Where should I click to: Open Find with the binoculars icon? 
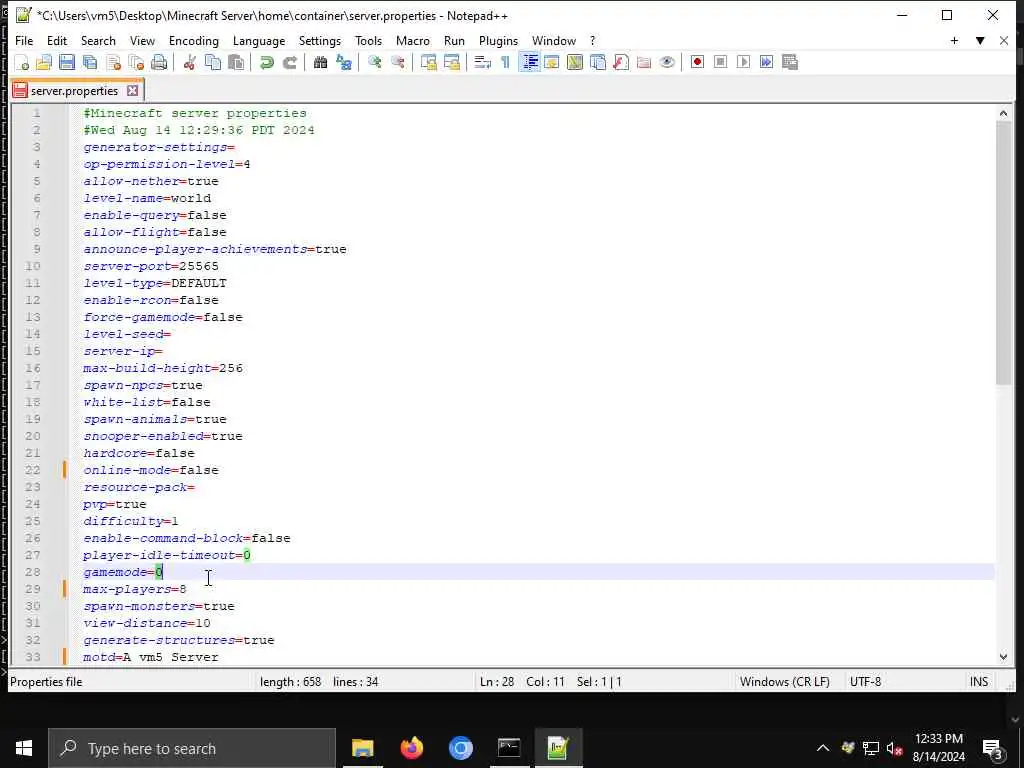(320, 62)
